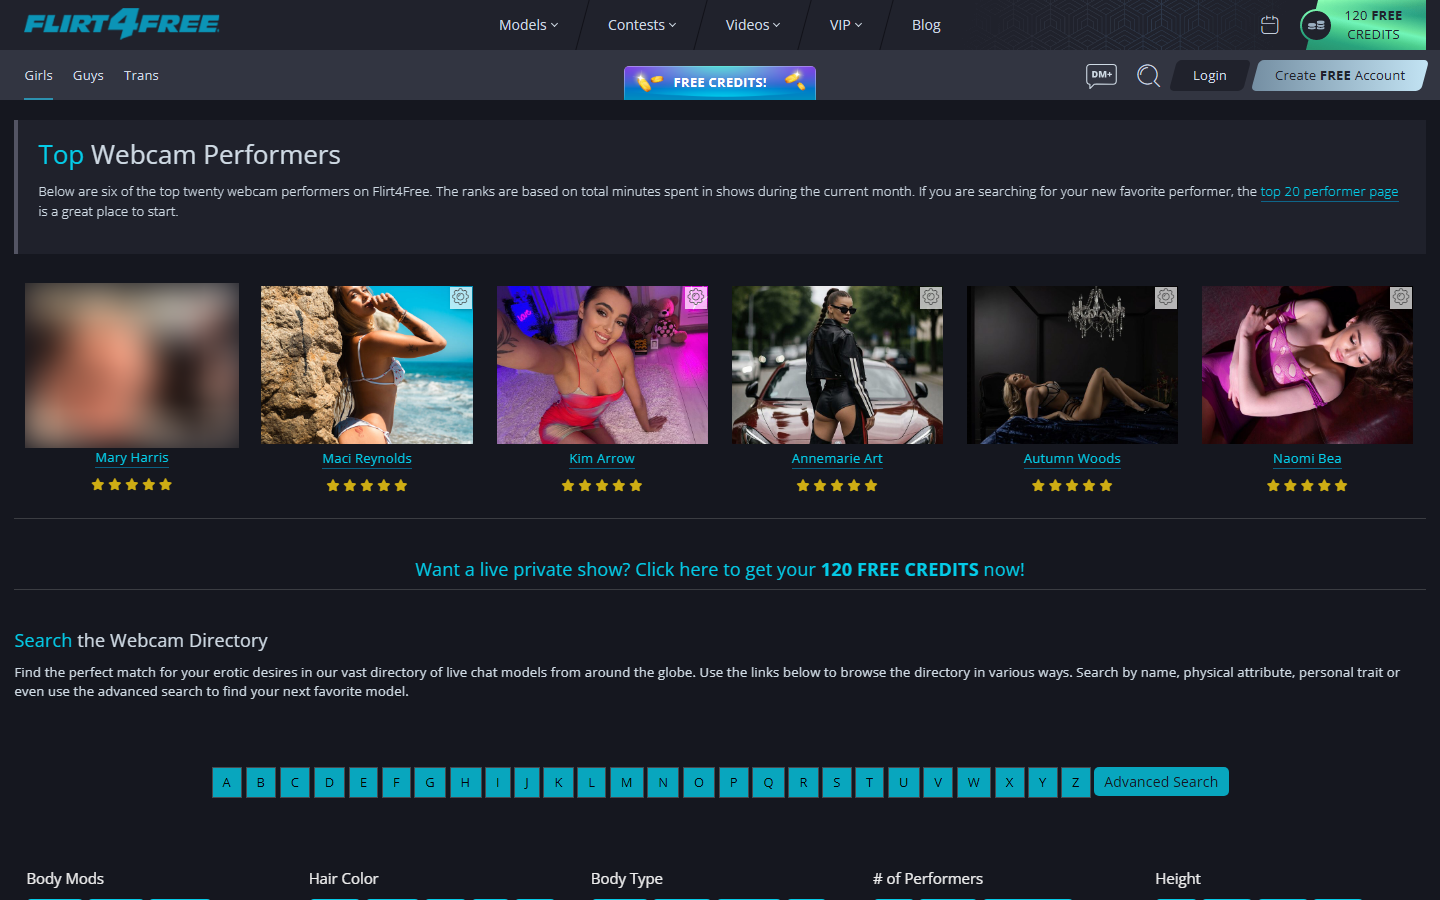
Task: Click the gear icon on Naomi Bea thumbnail
Action: click(1401, 297)
